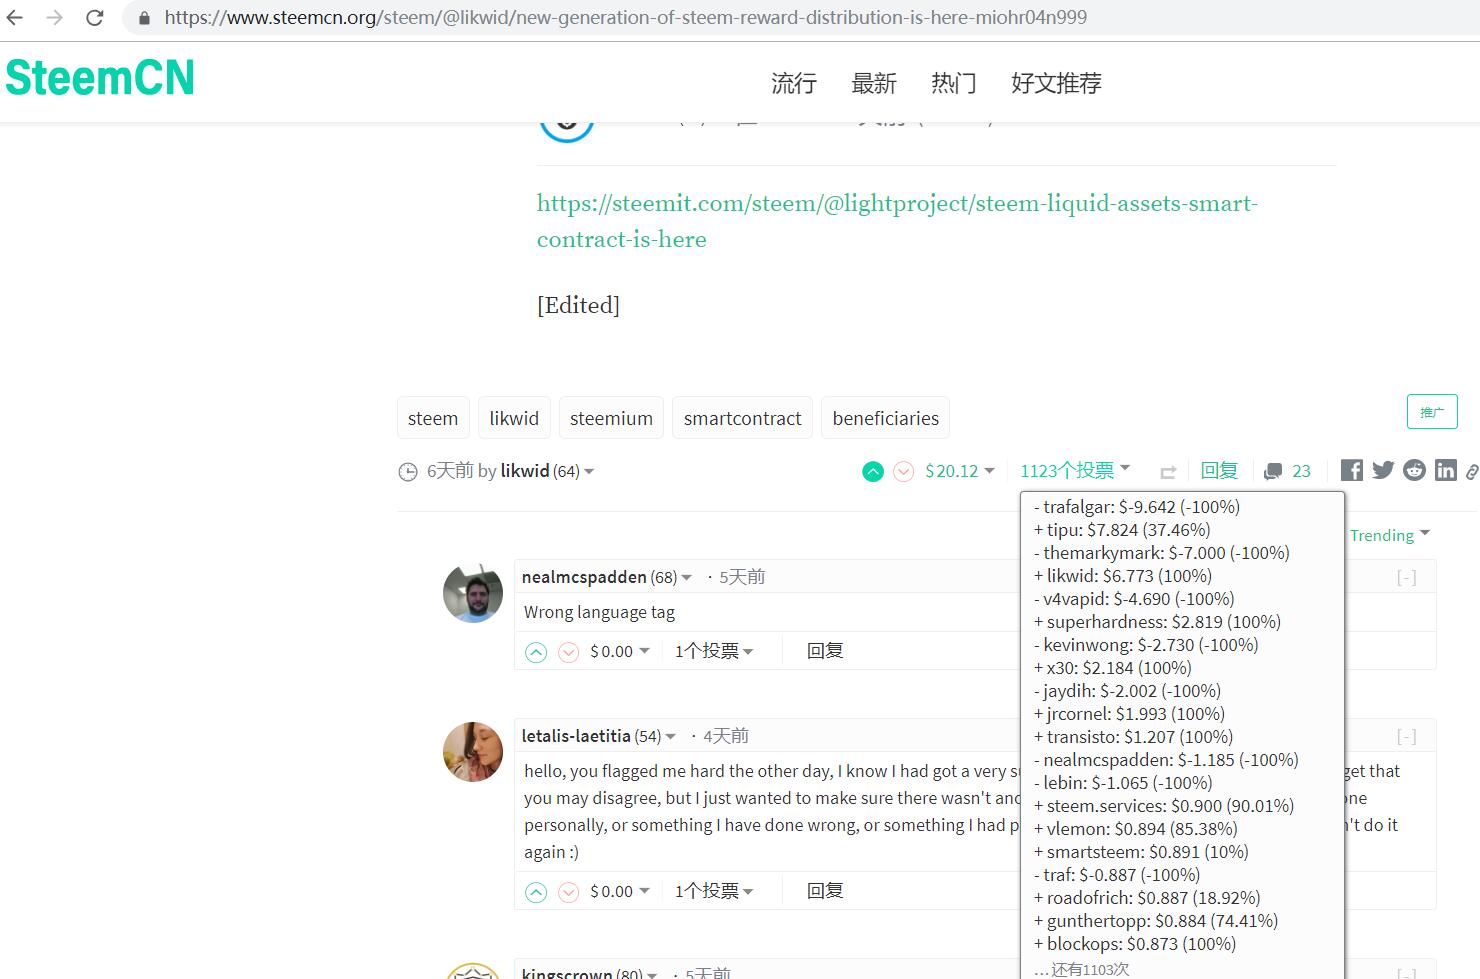This screenshot has width=1480, height=979.
Task: Click the padlock icon in the address bar
Action: click(144, 18)
